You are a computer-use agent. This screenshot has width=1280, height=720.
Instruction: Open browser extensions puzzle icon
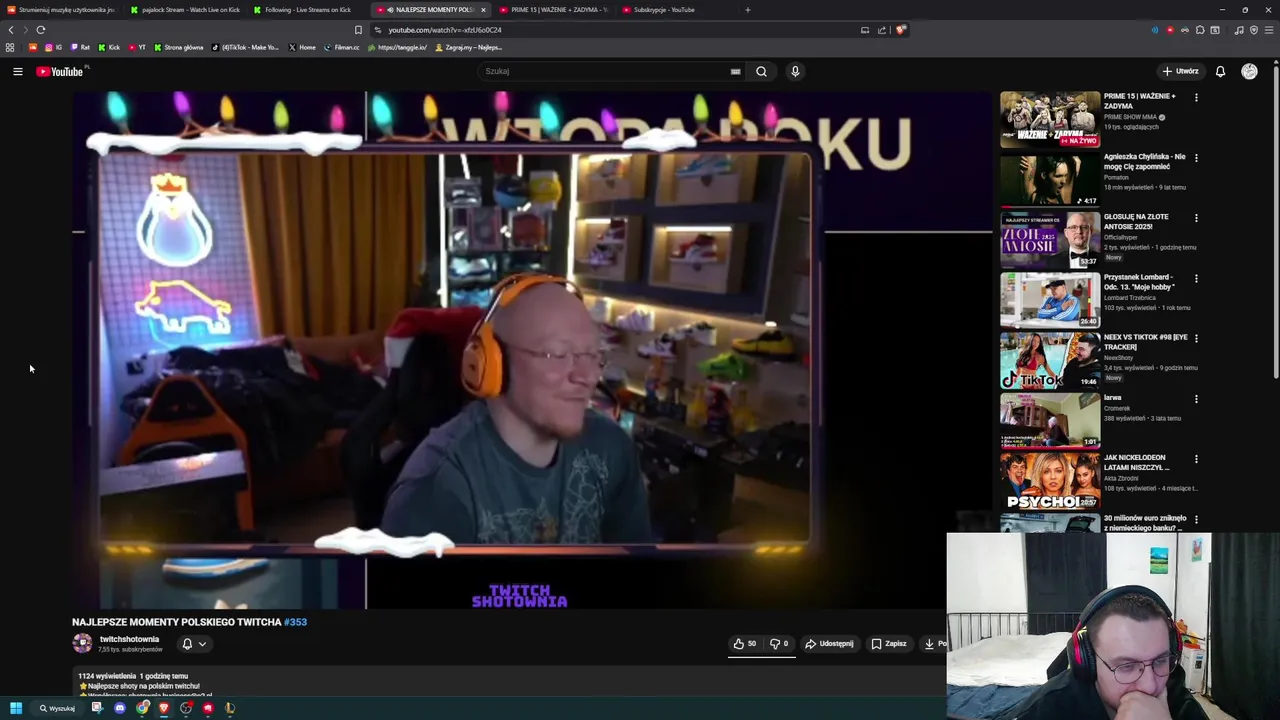[1200, 30]
